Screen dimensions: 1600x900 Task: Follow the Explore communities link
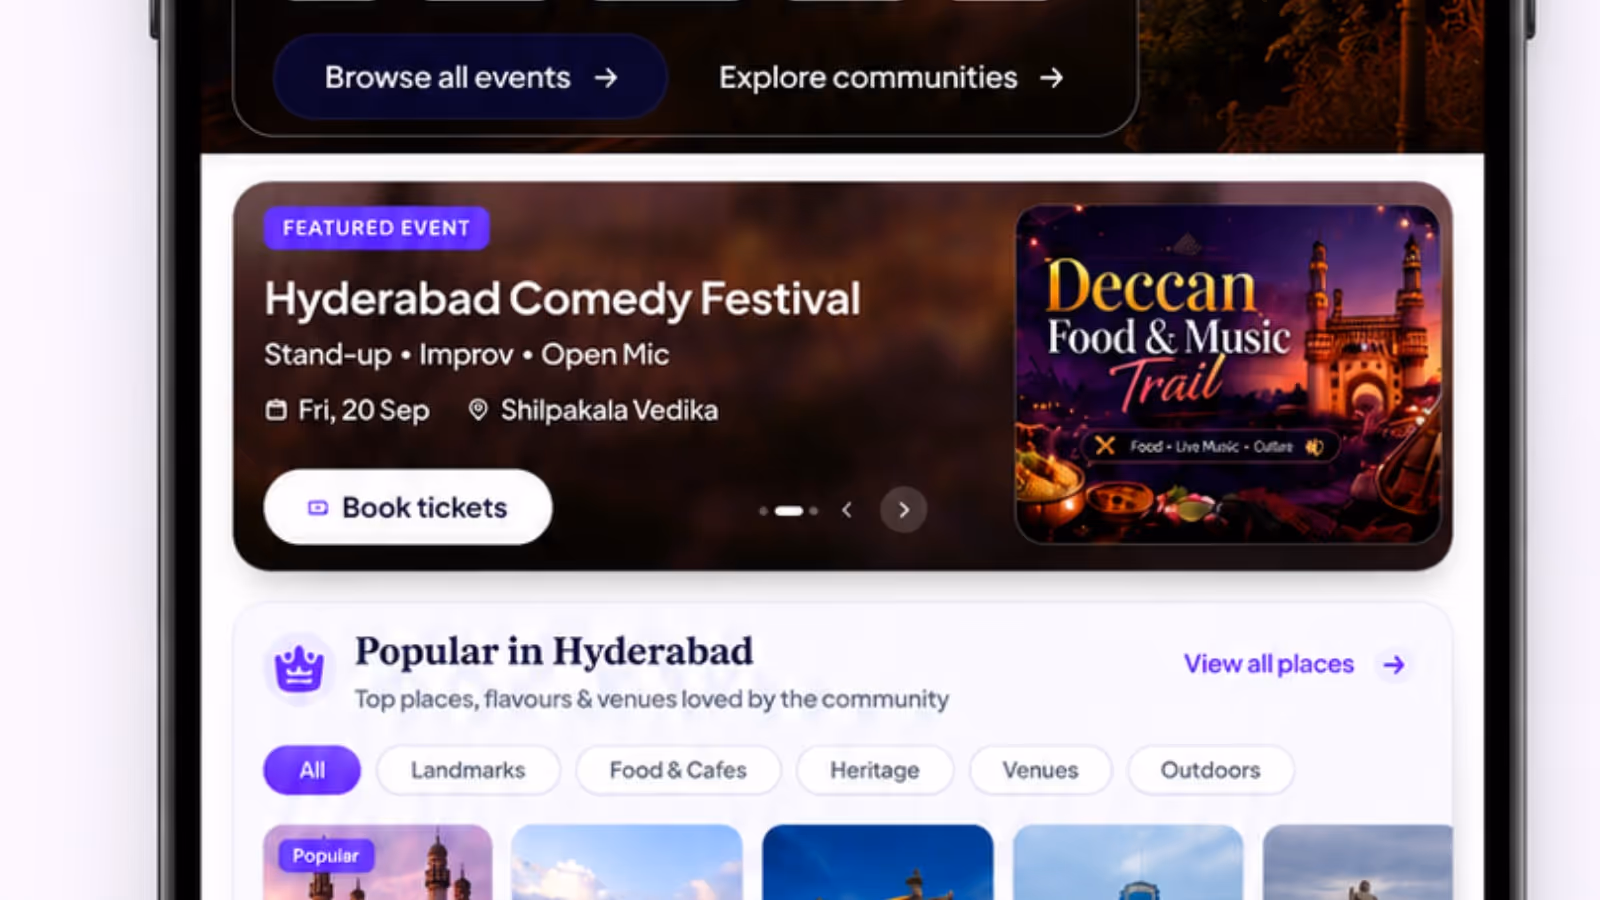(891, 78)
